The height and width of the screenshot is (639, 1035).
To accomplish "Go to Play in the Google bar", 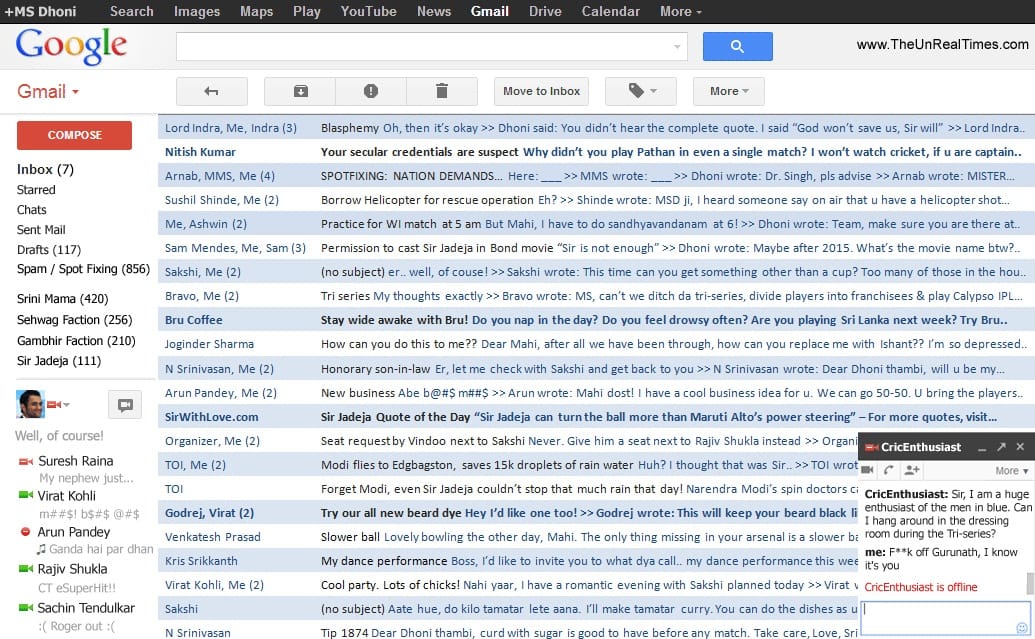I will 306,11.
